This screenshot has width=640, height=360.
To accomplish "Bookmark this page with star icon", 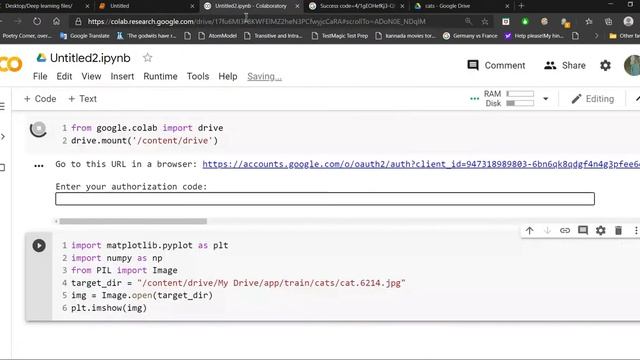I will pos(484,21).
